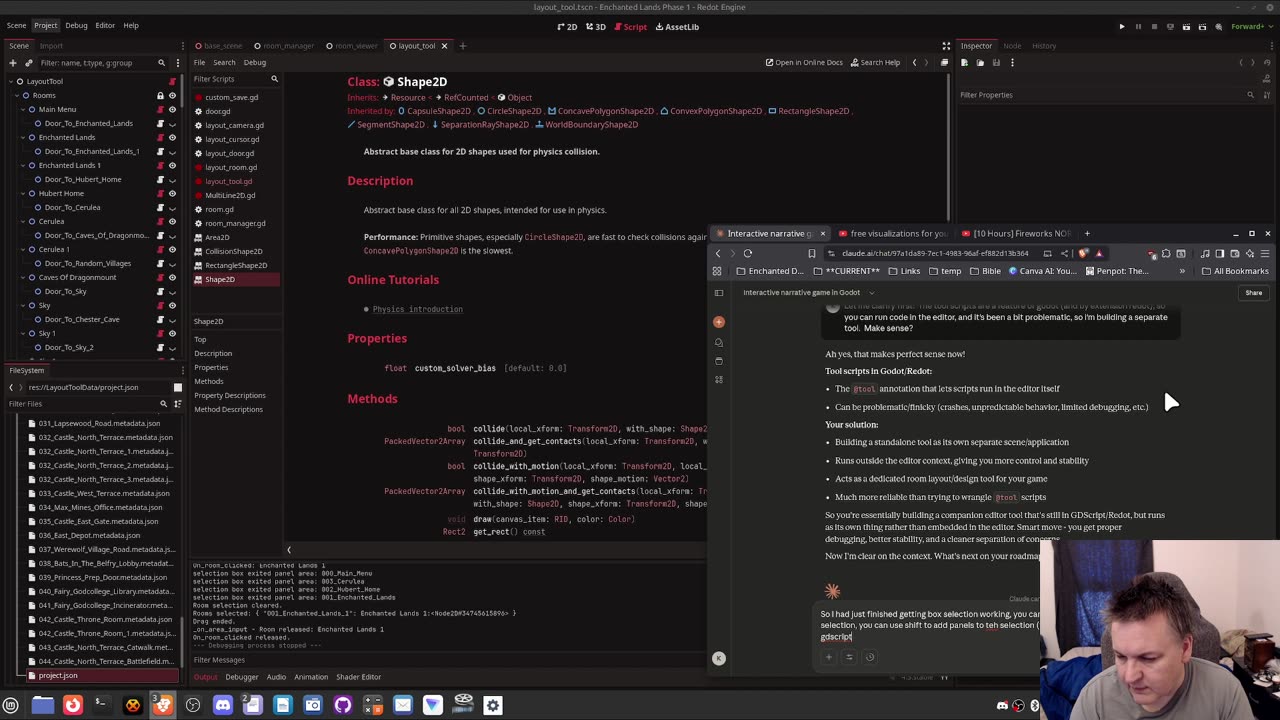Image resolution: width=1280 pixels, height=720 pixels.
Task: Open the Debug menu in top bar
Action: click(x=76, y=25)
